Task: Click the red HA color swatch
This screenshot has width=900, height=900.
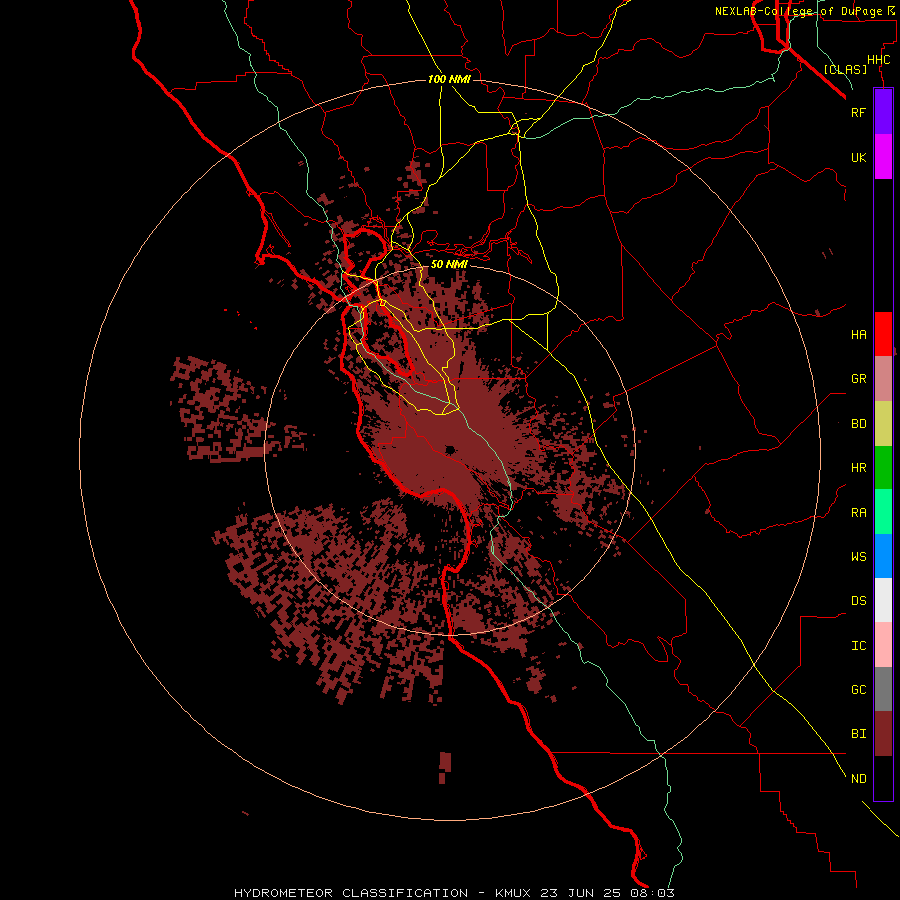Action: click(883, 334)
